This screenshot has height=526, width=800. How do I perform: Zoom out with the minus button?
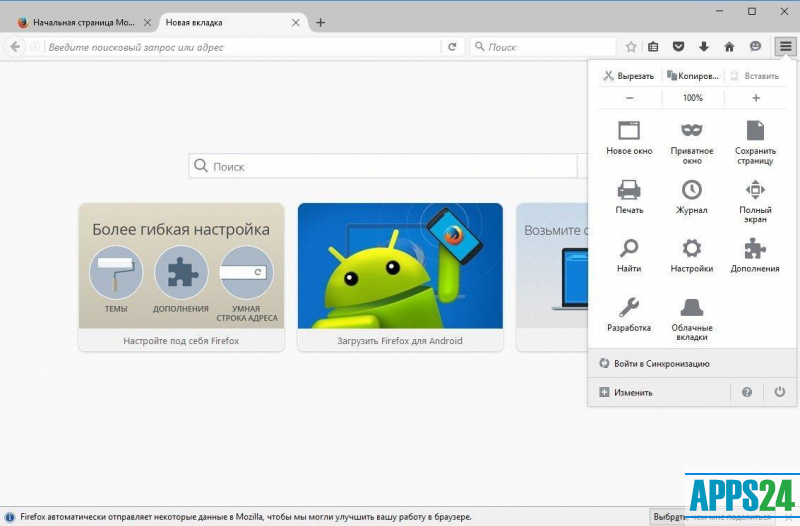point(629,98)
